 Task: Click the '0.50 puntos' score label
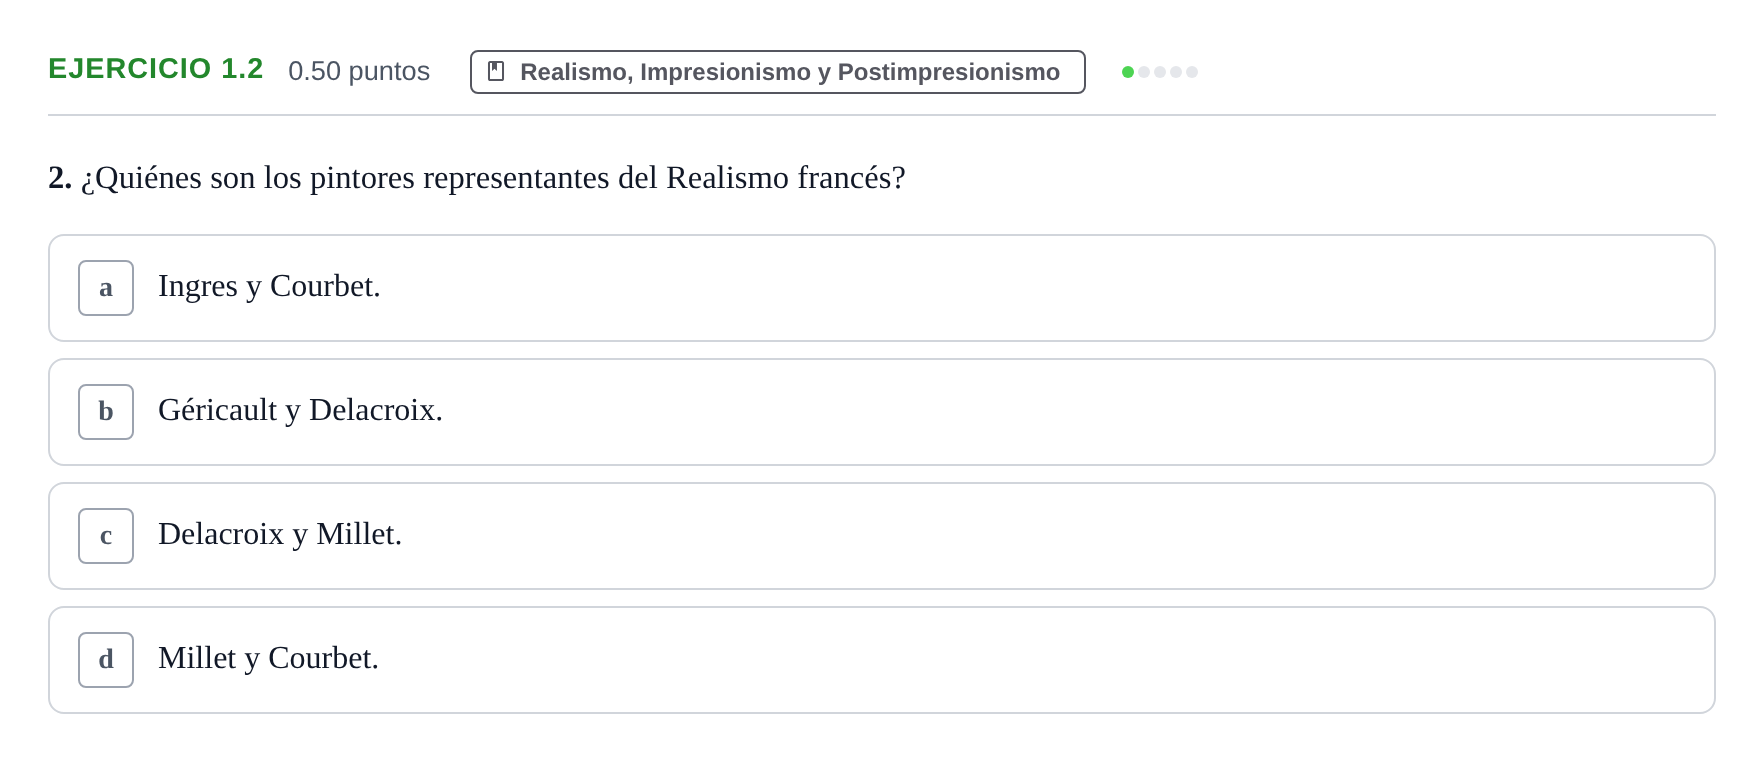click(359, 71)
